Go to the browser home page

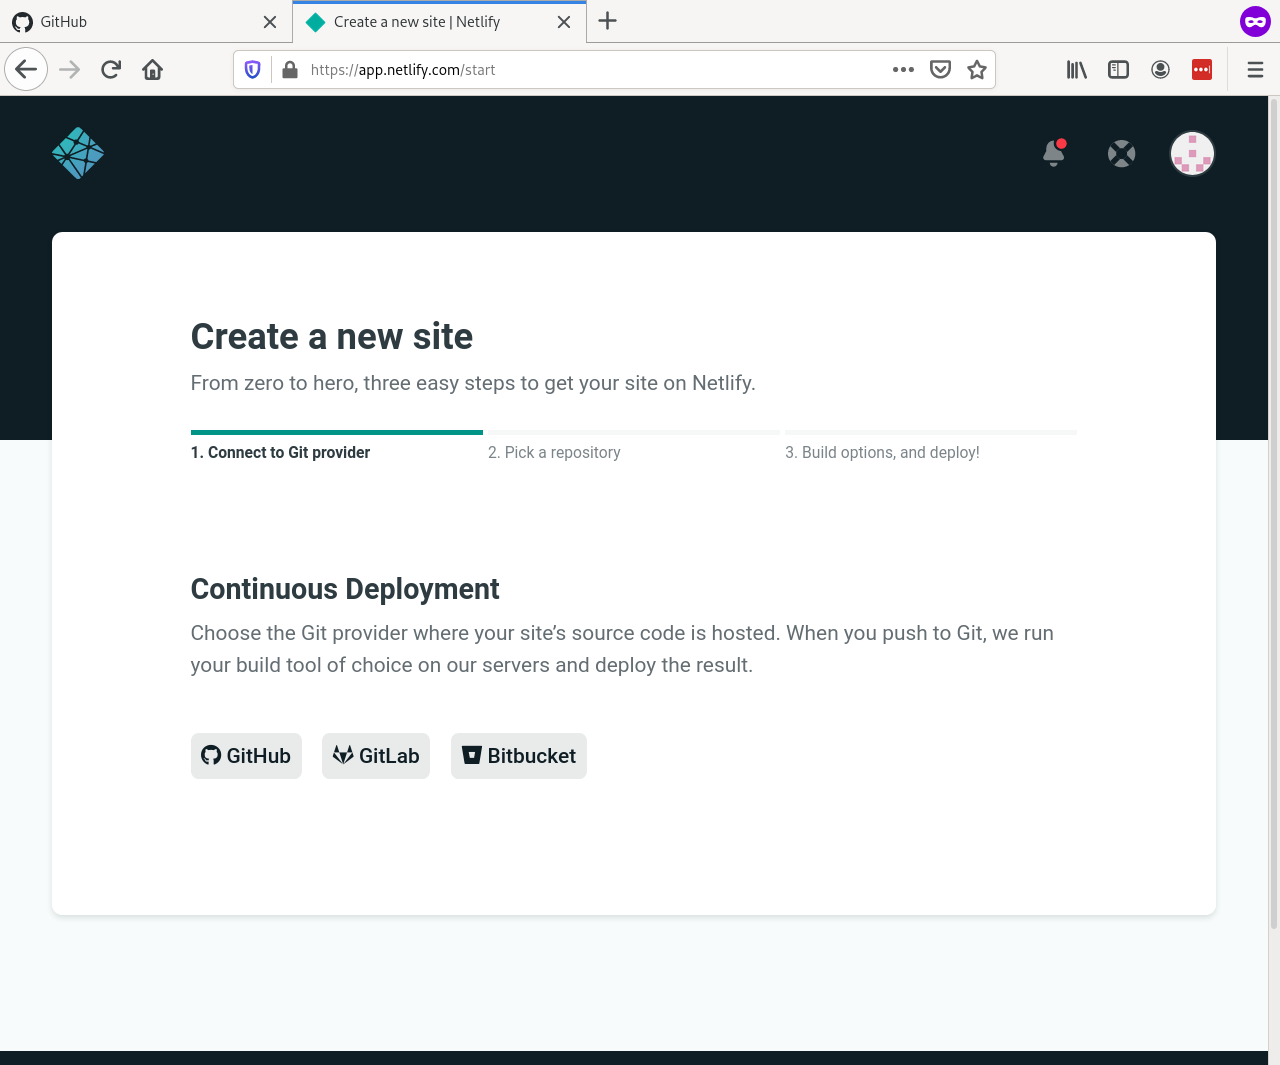152,69
